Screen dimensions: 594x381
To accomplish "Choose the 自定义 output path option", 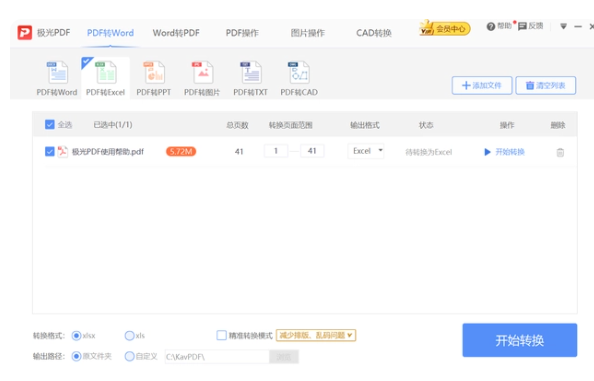I will [x=130, y=356].
